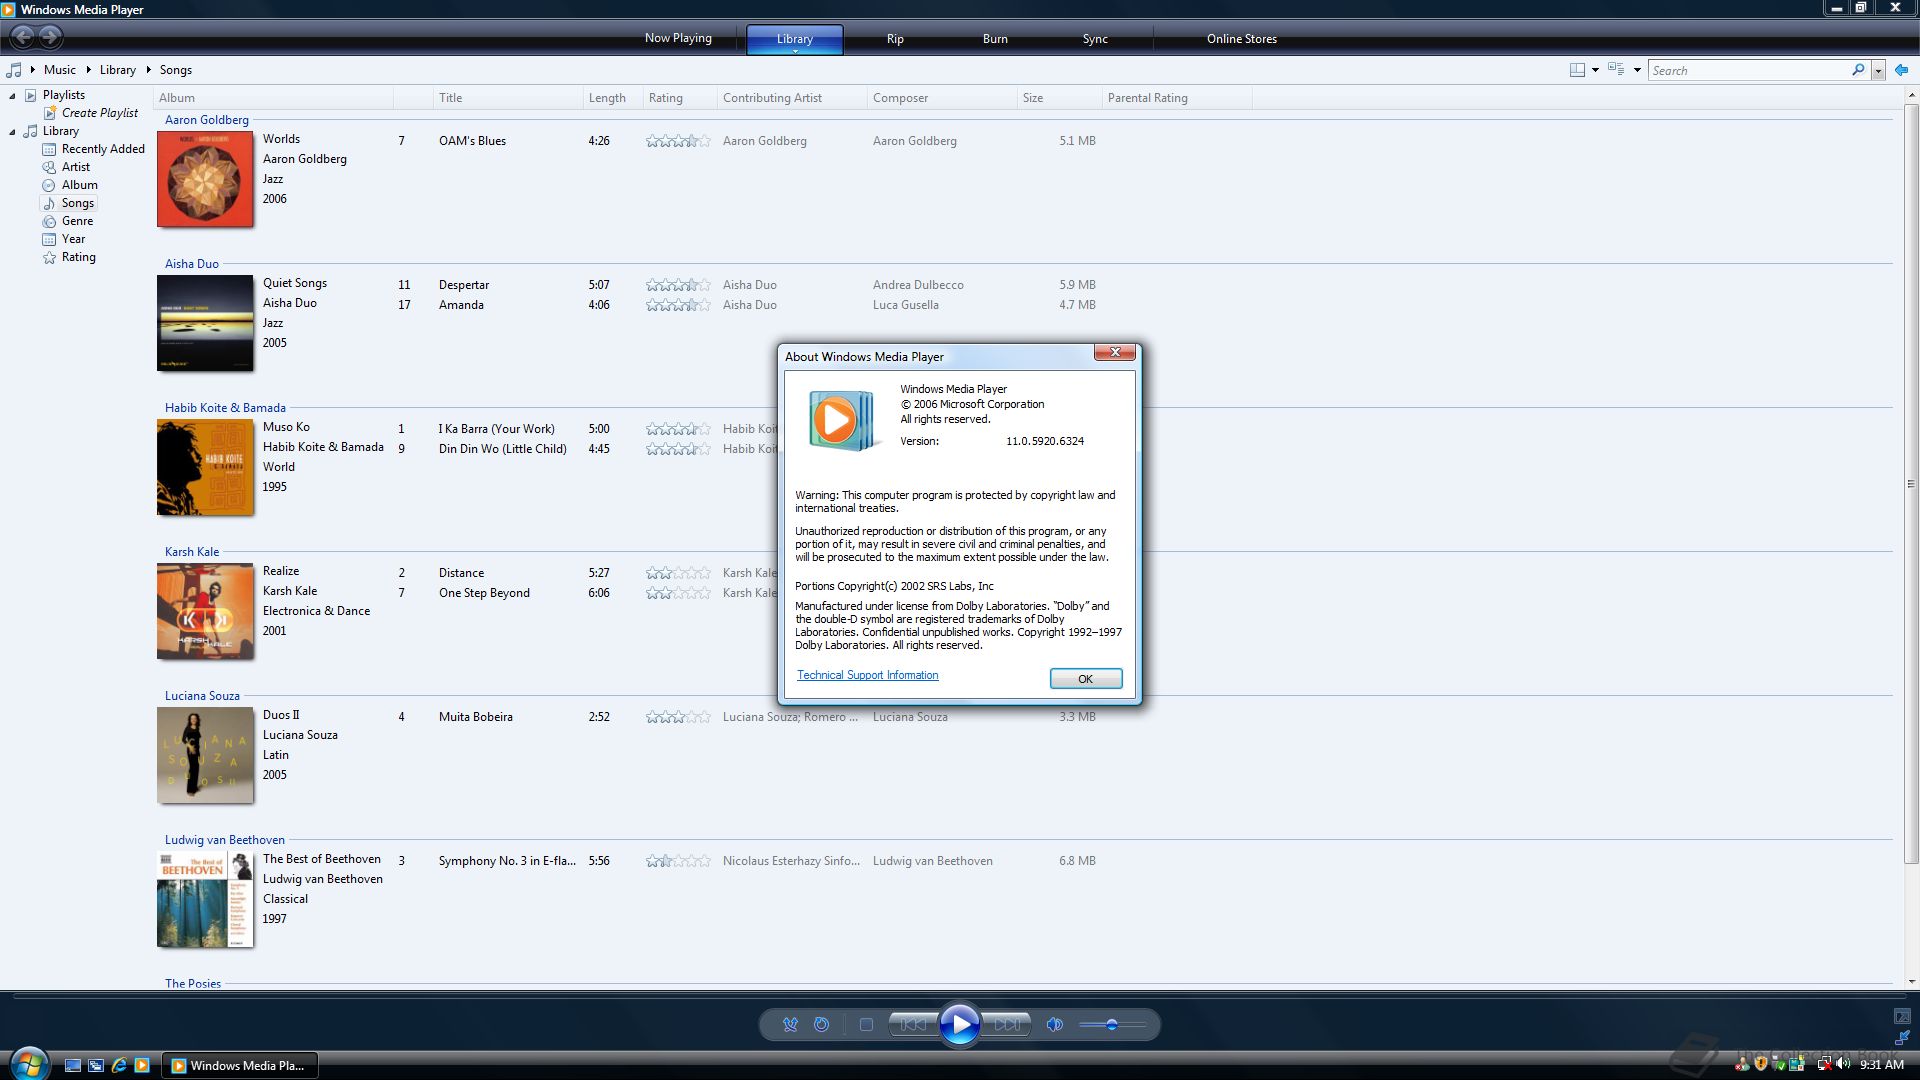This screenshot has width=1920, height=1080.
Task: Select the Album disc icon in sidebar
Action: tap(49, 185)
